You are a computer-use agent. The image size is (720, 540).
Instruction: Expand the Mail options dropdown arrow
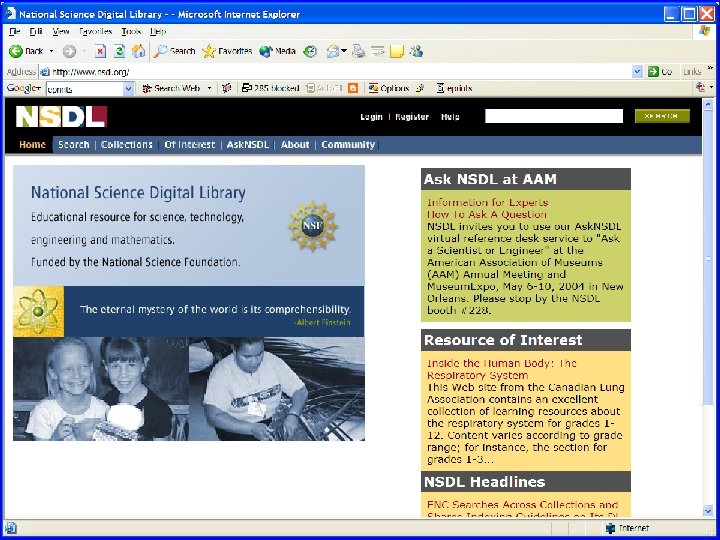(x=344, y=51)
